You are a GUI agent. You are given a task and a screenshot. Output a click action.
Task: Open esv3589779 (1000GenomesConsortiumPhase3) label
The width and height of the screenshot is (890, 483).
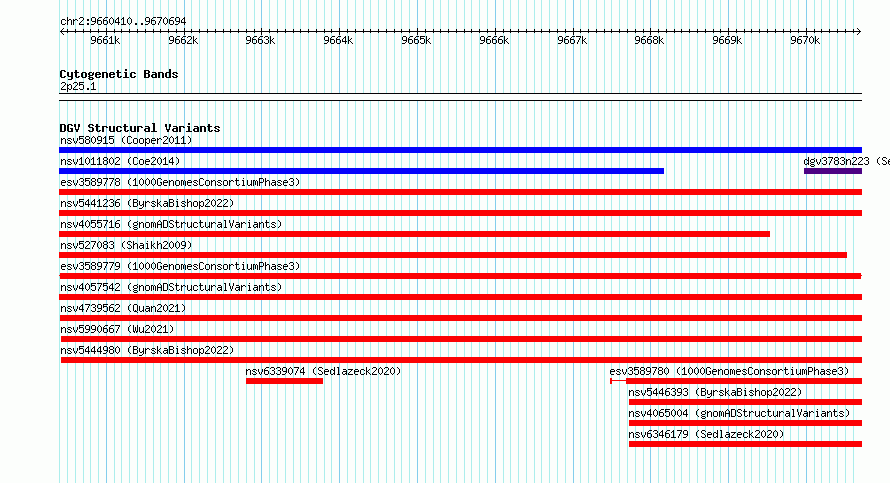180,266
